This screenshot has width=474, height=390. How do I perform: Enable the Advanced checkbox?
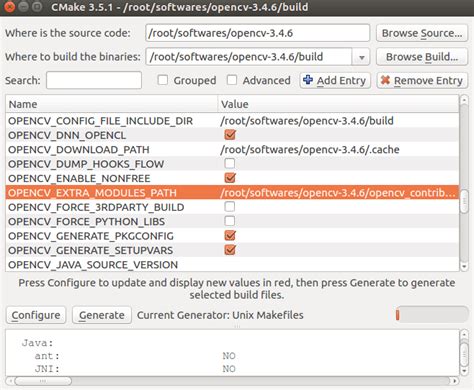click(x=232, y=80)
